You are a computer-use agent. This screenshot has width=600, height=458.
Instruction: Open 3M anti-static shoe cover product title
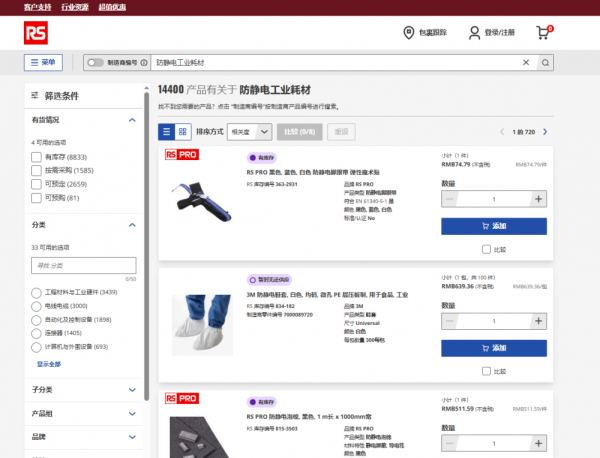click(327, 295)
